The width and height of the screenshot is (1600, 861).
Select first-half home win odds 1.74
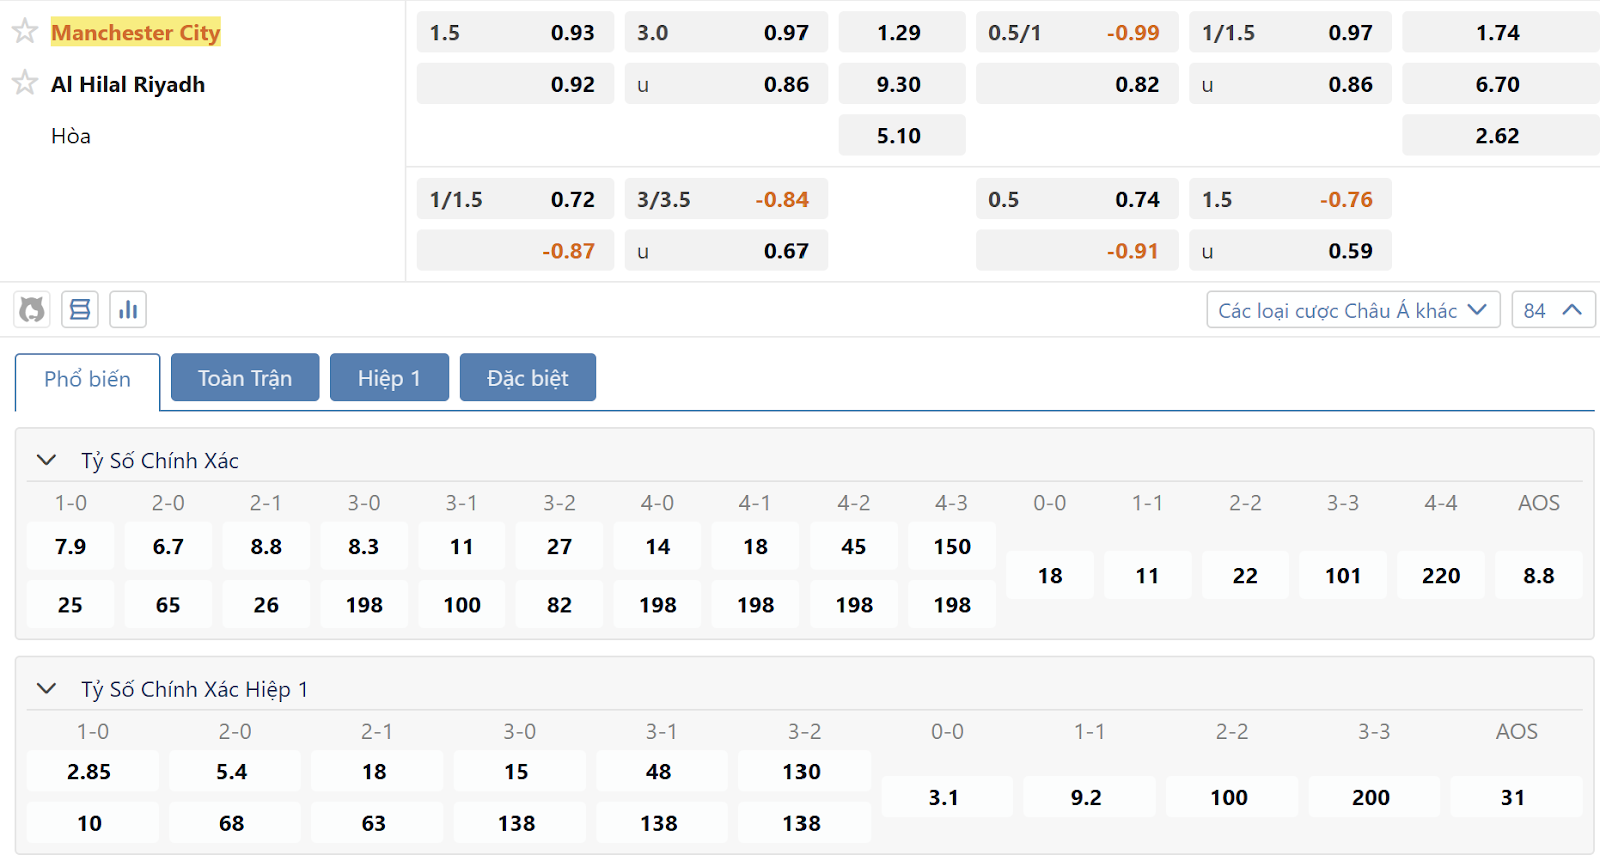click(1500, 33)
